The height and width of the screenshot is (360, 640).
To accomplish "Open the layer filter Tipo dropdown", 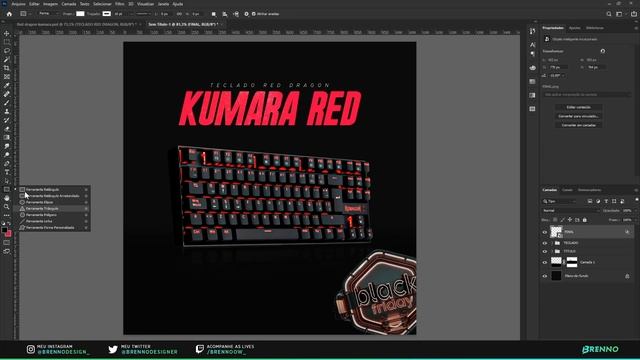I will click(x=559, y=201).
